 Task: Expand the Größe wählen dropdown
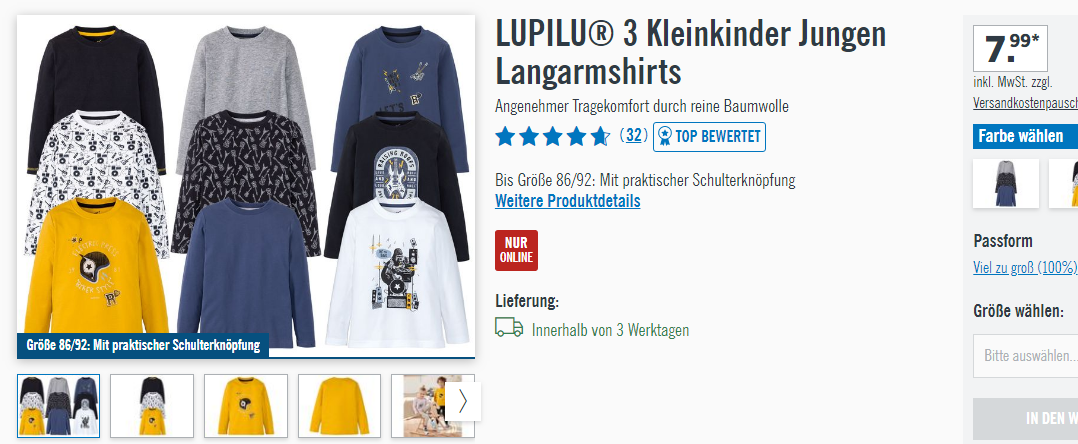[1025, 356]
